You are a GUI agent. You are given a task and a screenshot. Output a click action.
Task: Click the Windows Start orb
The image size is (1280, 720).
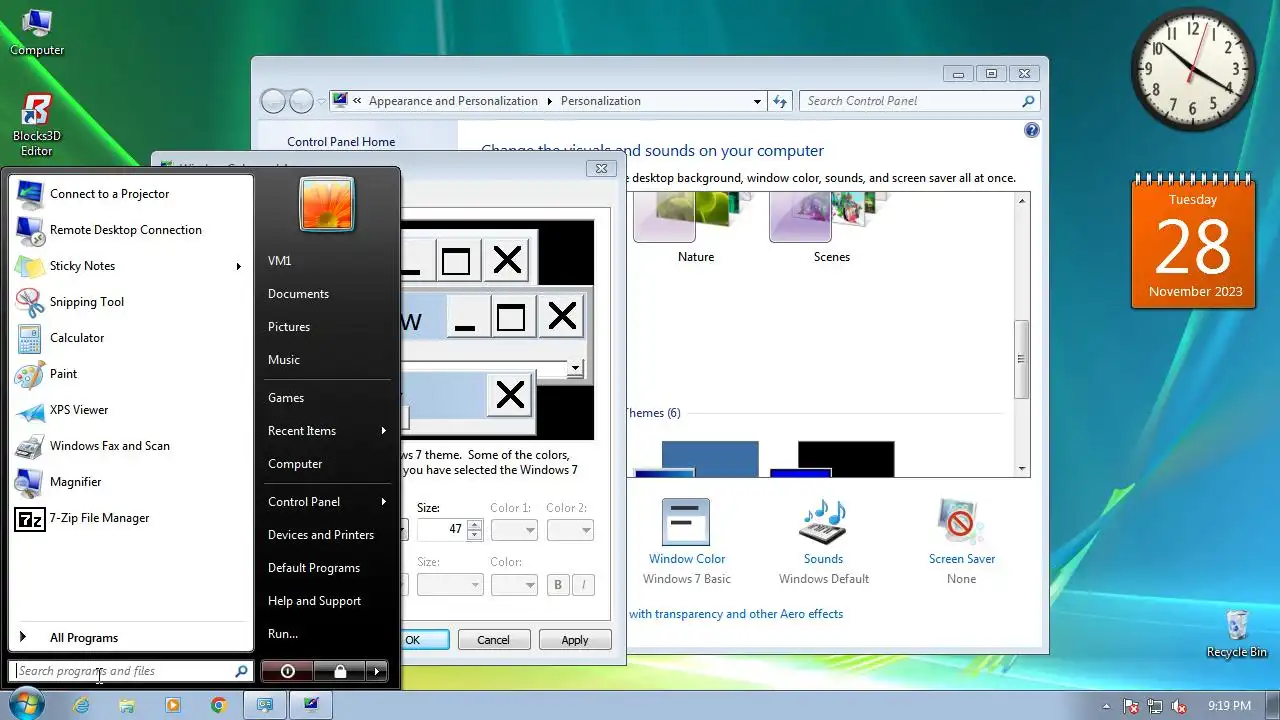point(27,704)
